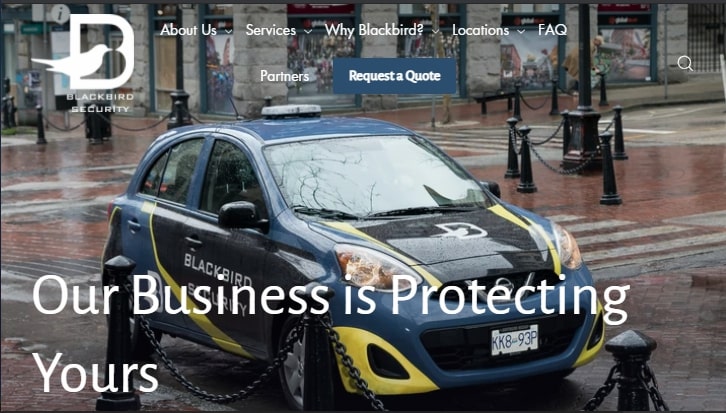Open the Locations menu item
The width and height of the screenshot is (726, 413).
coord(481,30)
